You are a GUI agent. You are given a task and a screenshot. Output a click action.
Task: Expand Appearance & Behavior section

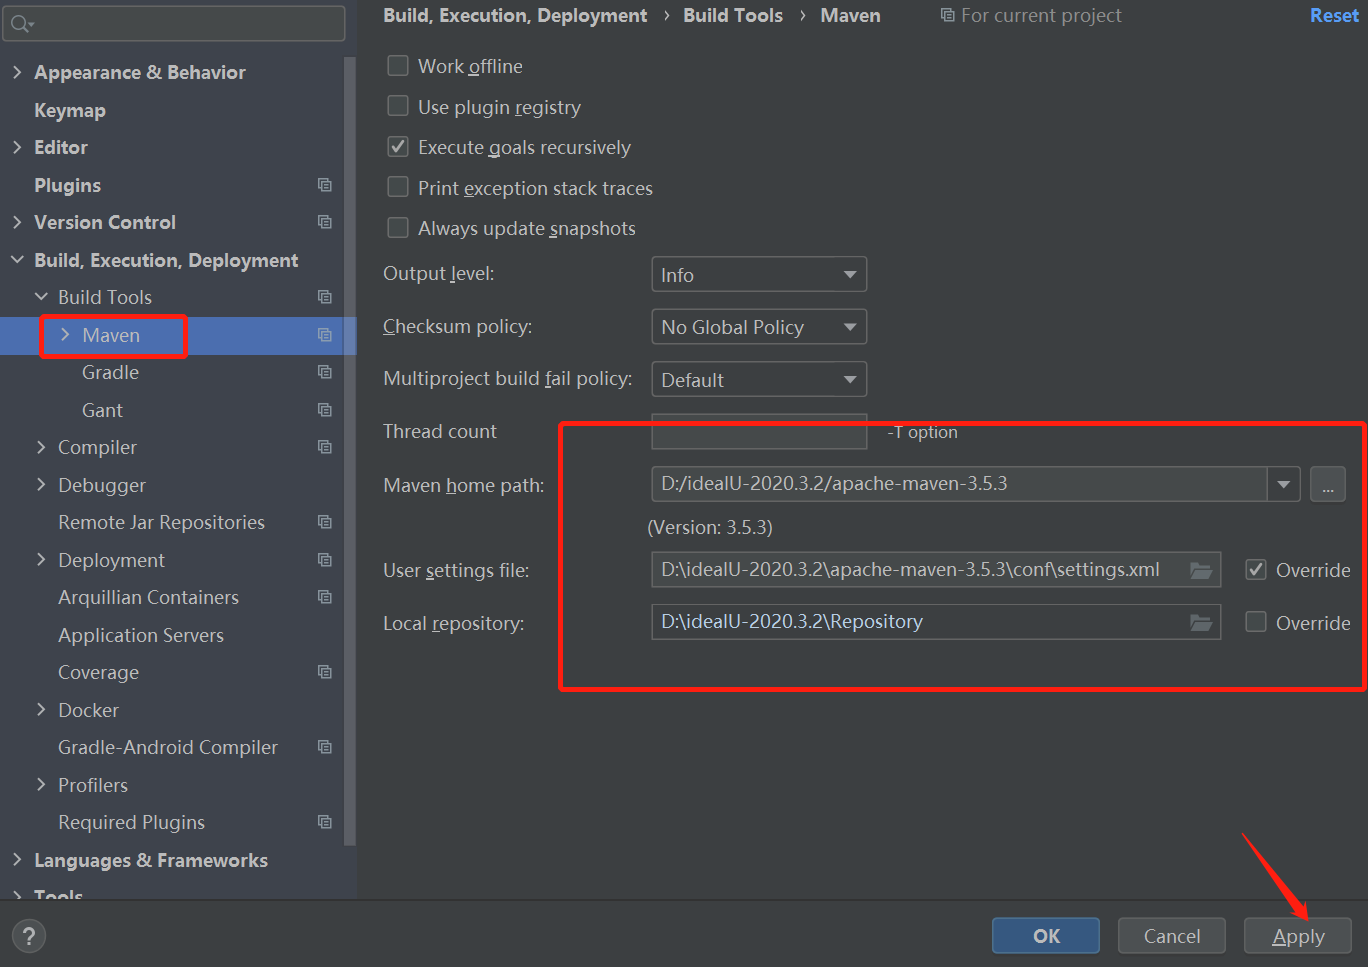(x=17, y=72)
